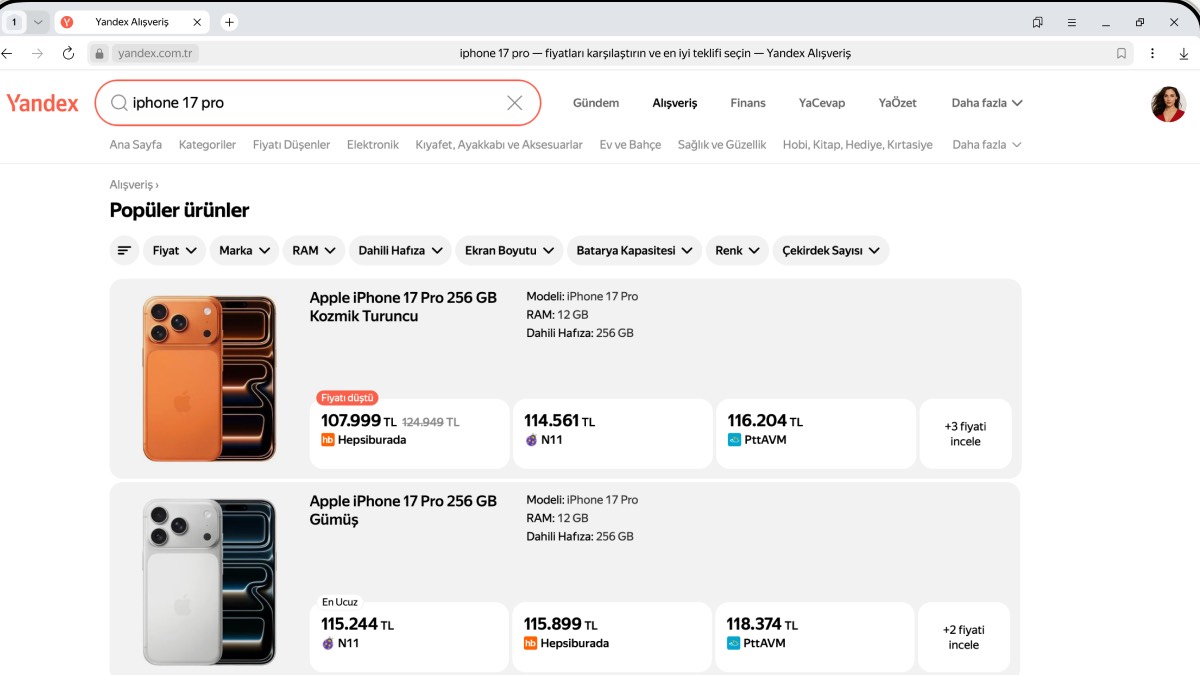Open browser downloads icon

point(1184,54)
